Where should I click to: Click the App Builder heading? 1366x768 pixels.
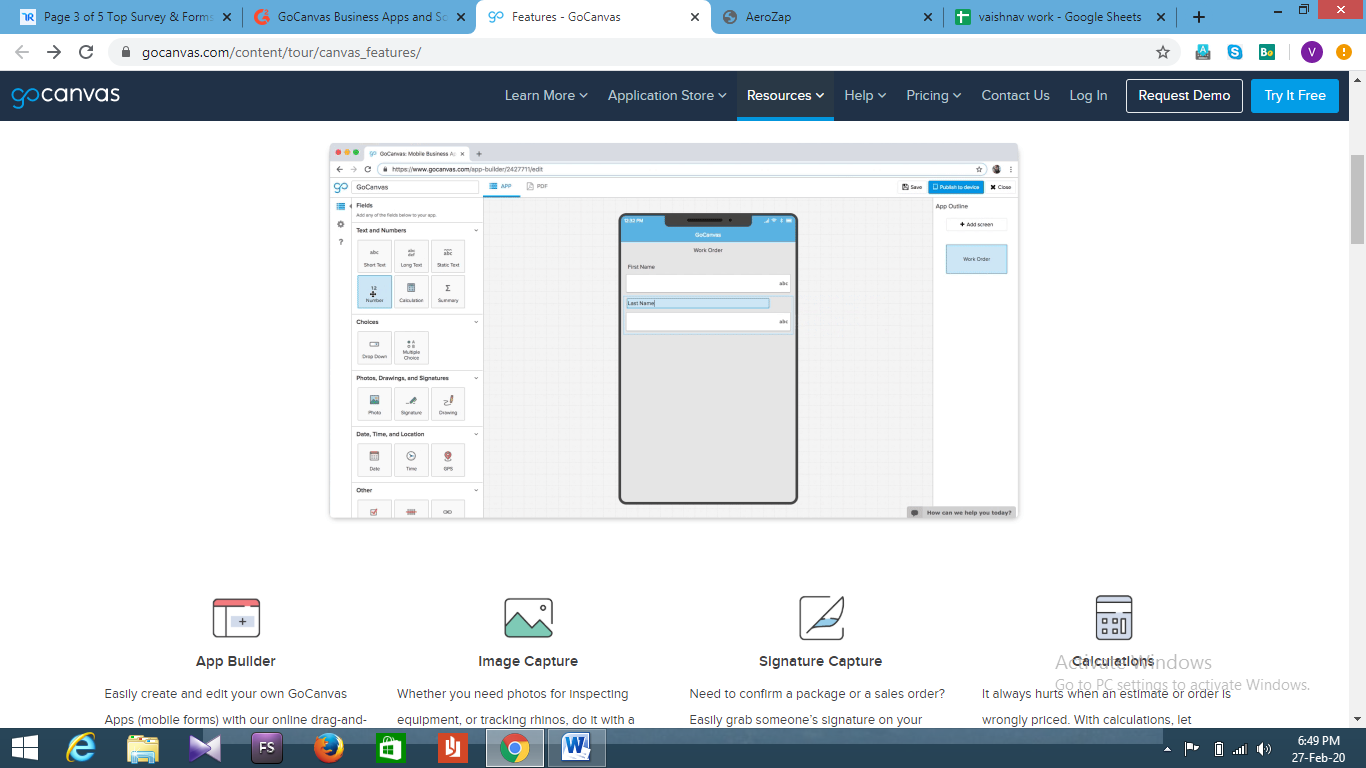[236, 661]
